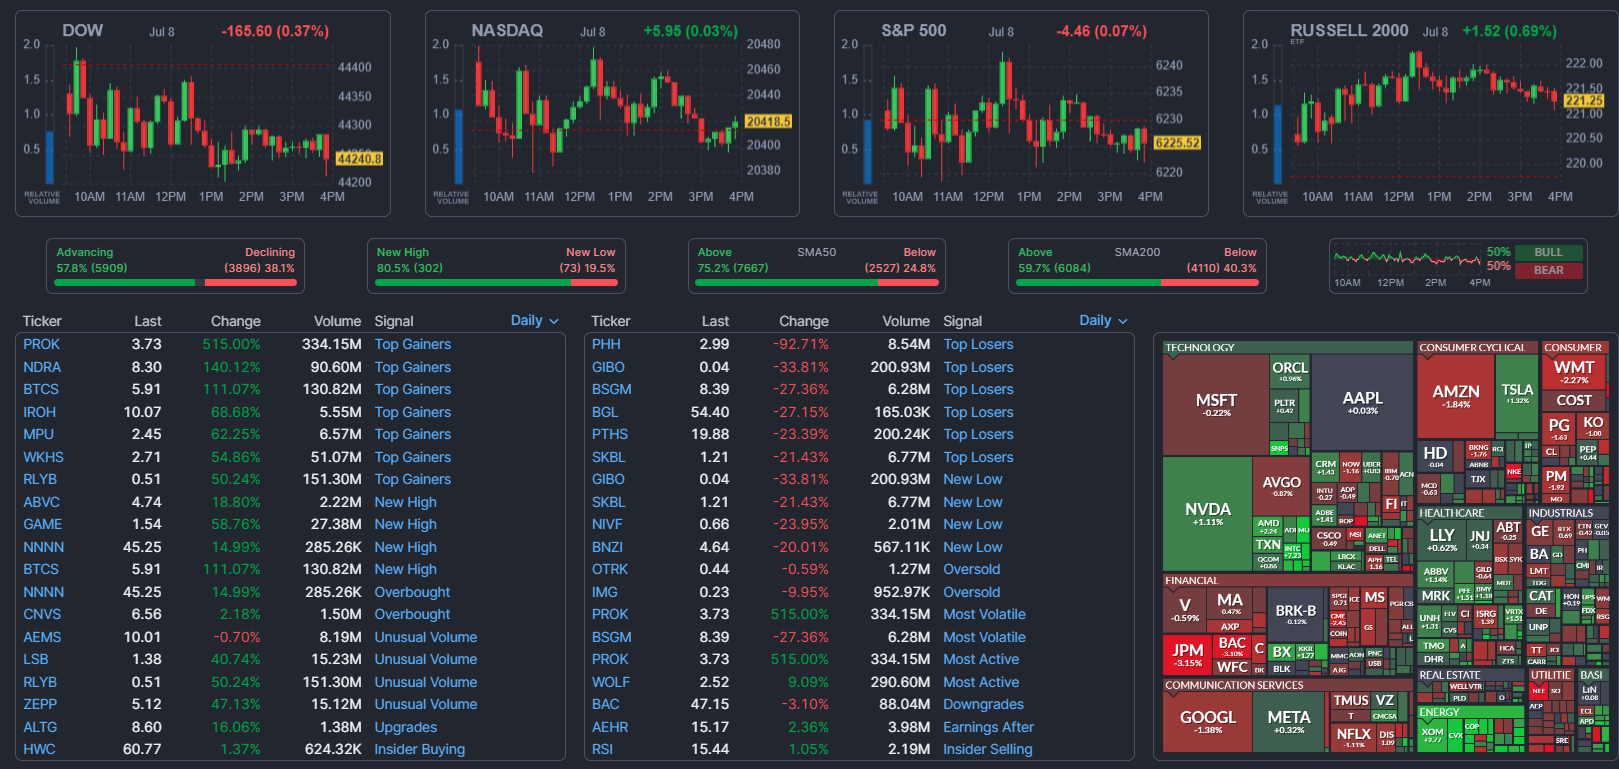Open the Upgrades signal for ALTG
The height and width of the screenshot is (769, 1619).
click(406, 727)
